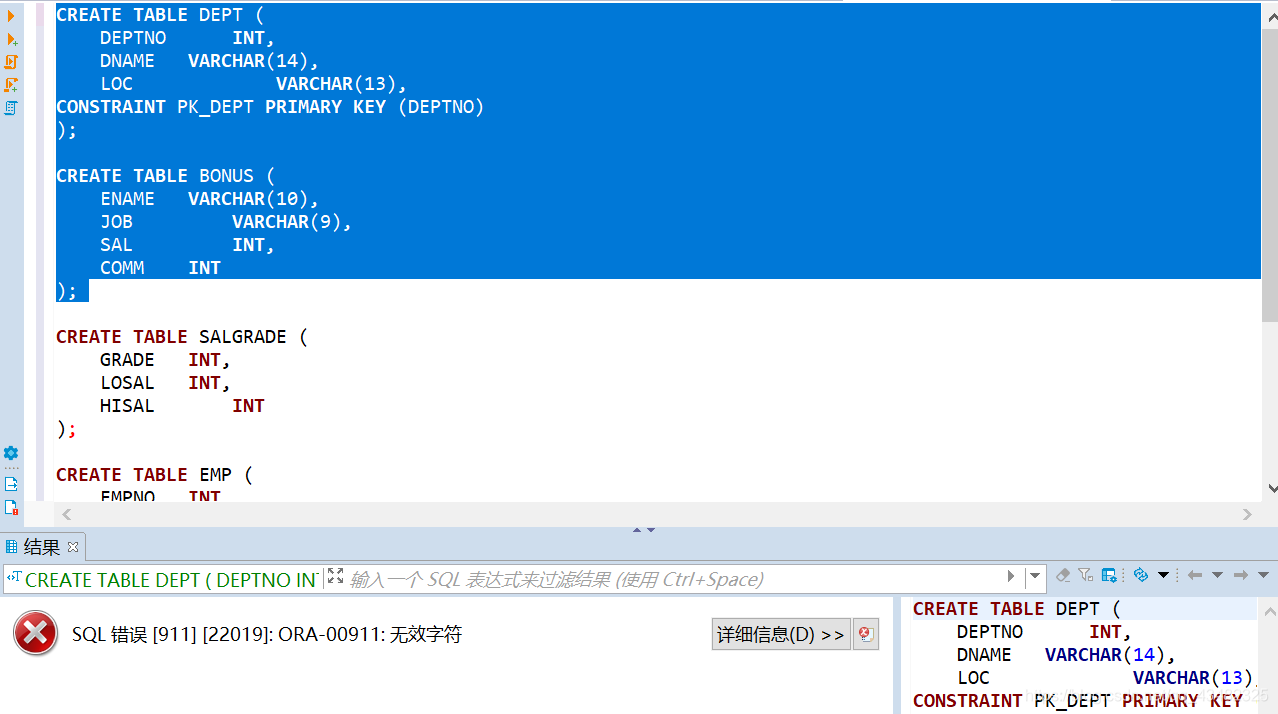Click execute script in separate tabs icon
This screenshot has width=1278, height=714.
(x=11, y=85)
